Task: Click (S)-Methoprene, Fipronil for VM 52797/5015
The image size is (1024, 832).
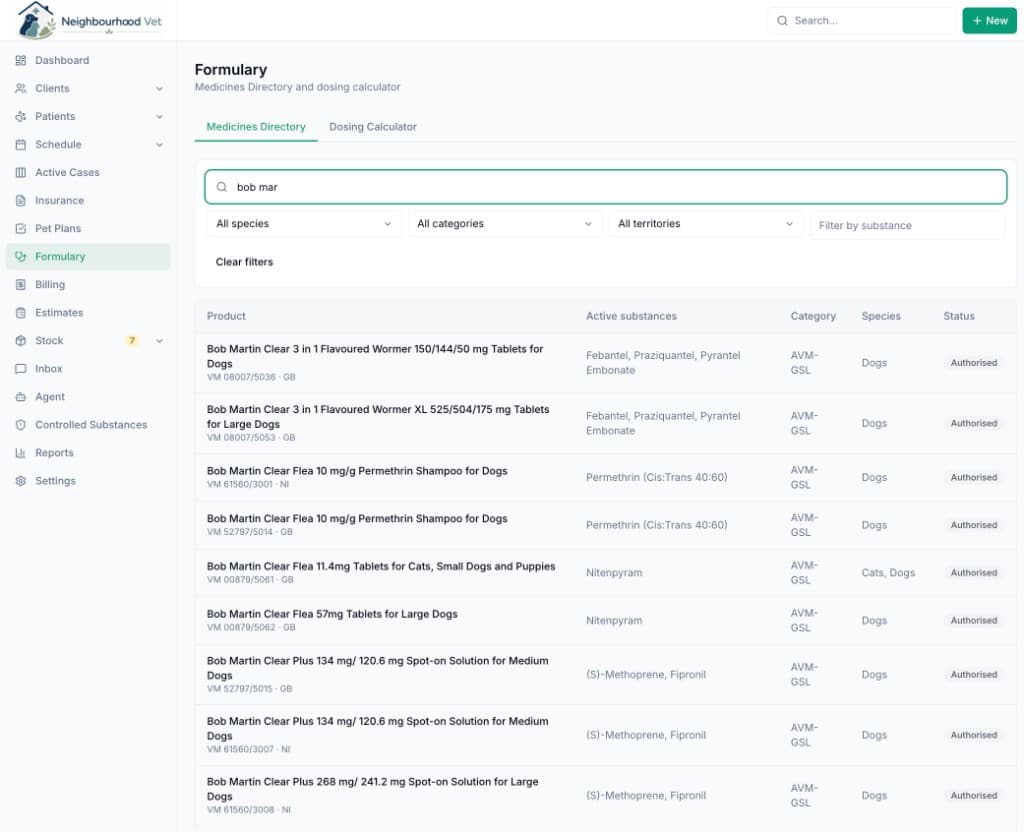Action: pos(646,675)
